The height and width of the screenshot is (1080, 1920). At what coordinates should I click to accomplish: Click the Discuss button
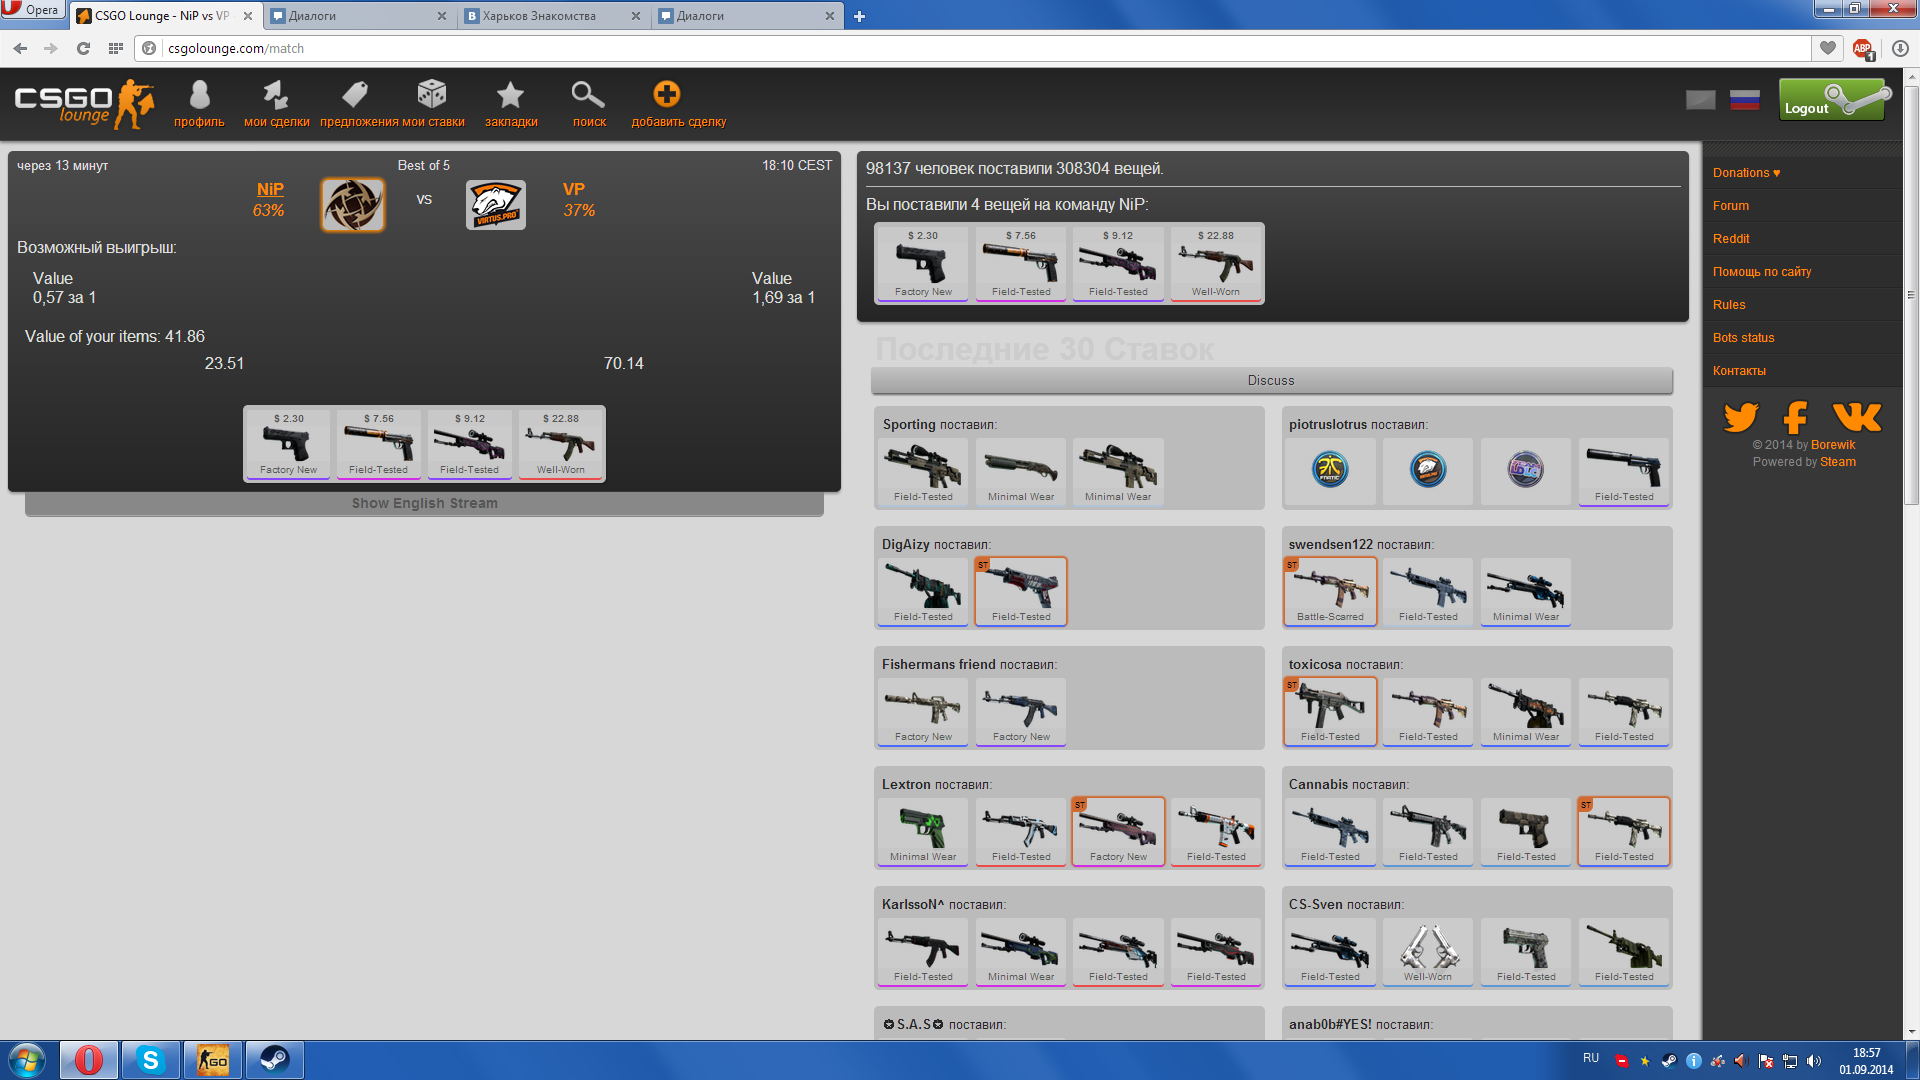click(1271, 380)
